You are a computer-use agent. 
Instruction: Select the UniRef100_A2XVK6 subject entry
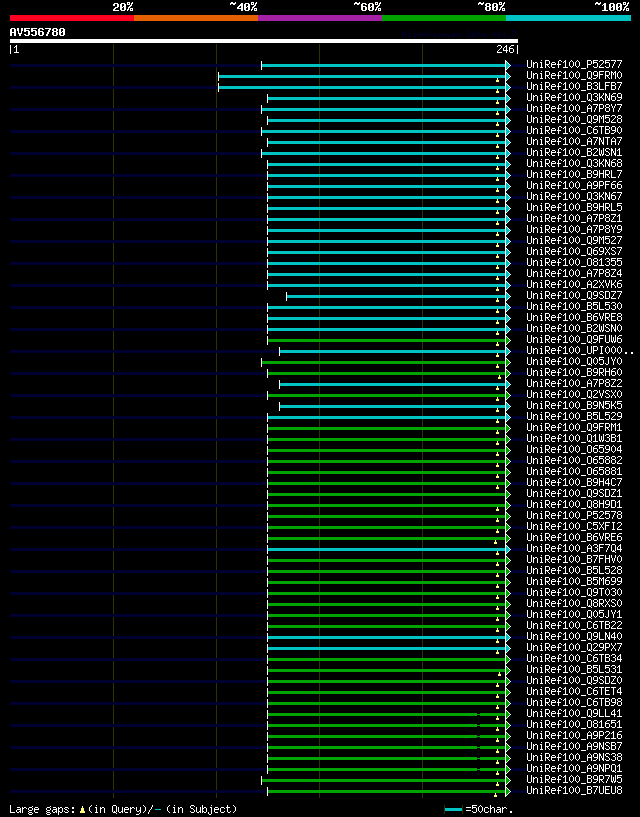(x=574, y=284)
